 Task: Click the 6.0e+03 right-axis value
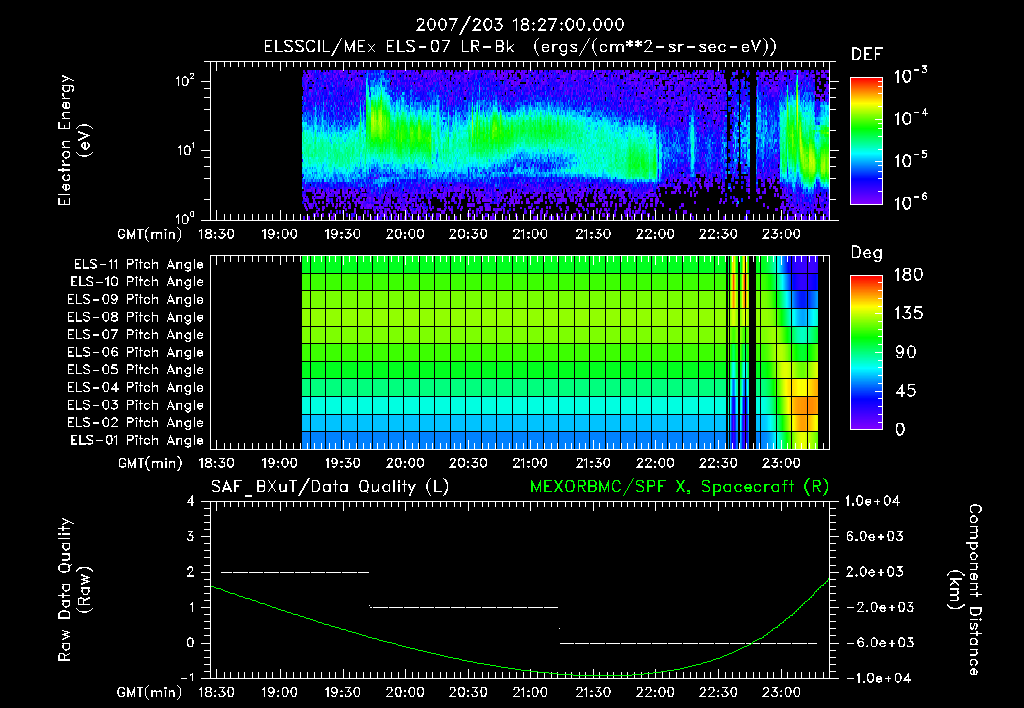(874, 536)
